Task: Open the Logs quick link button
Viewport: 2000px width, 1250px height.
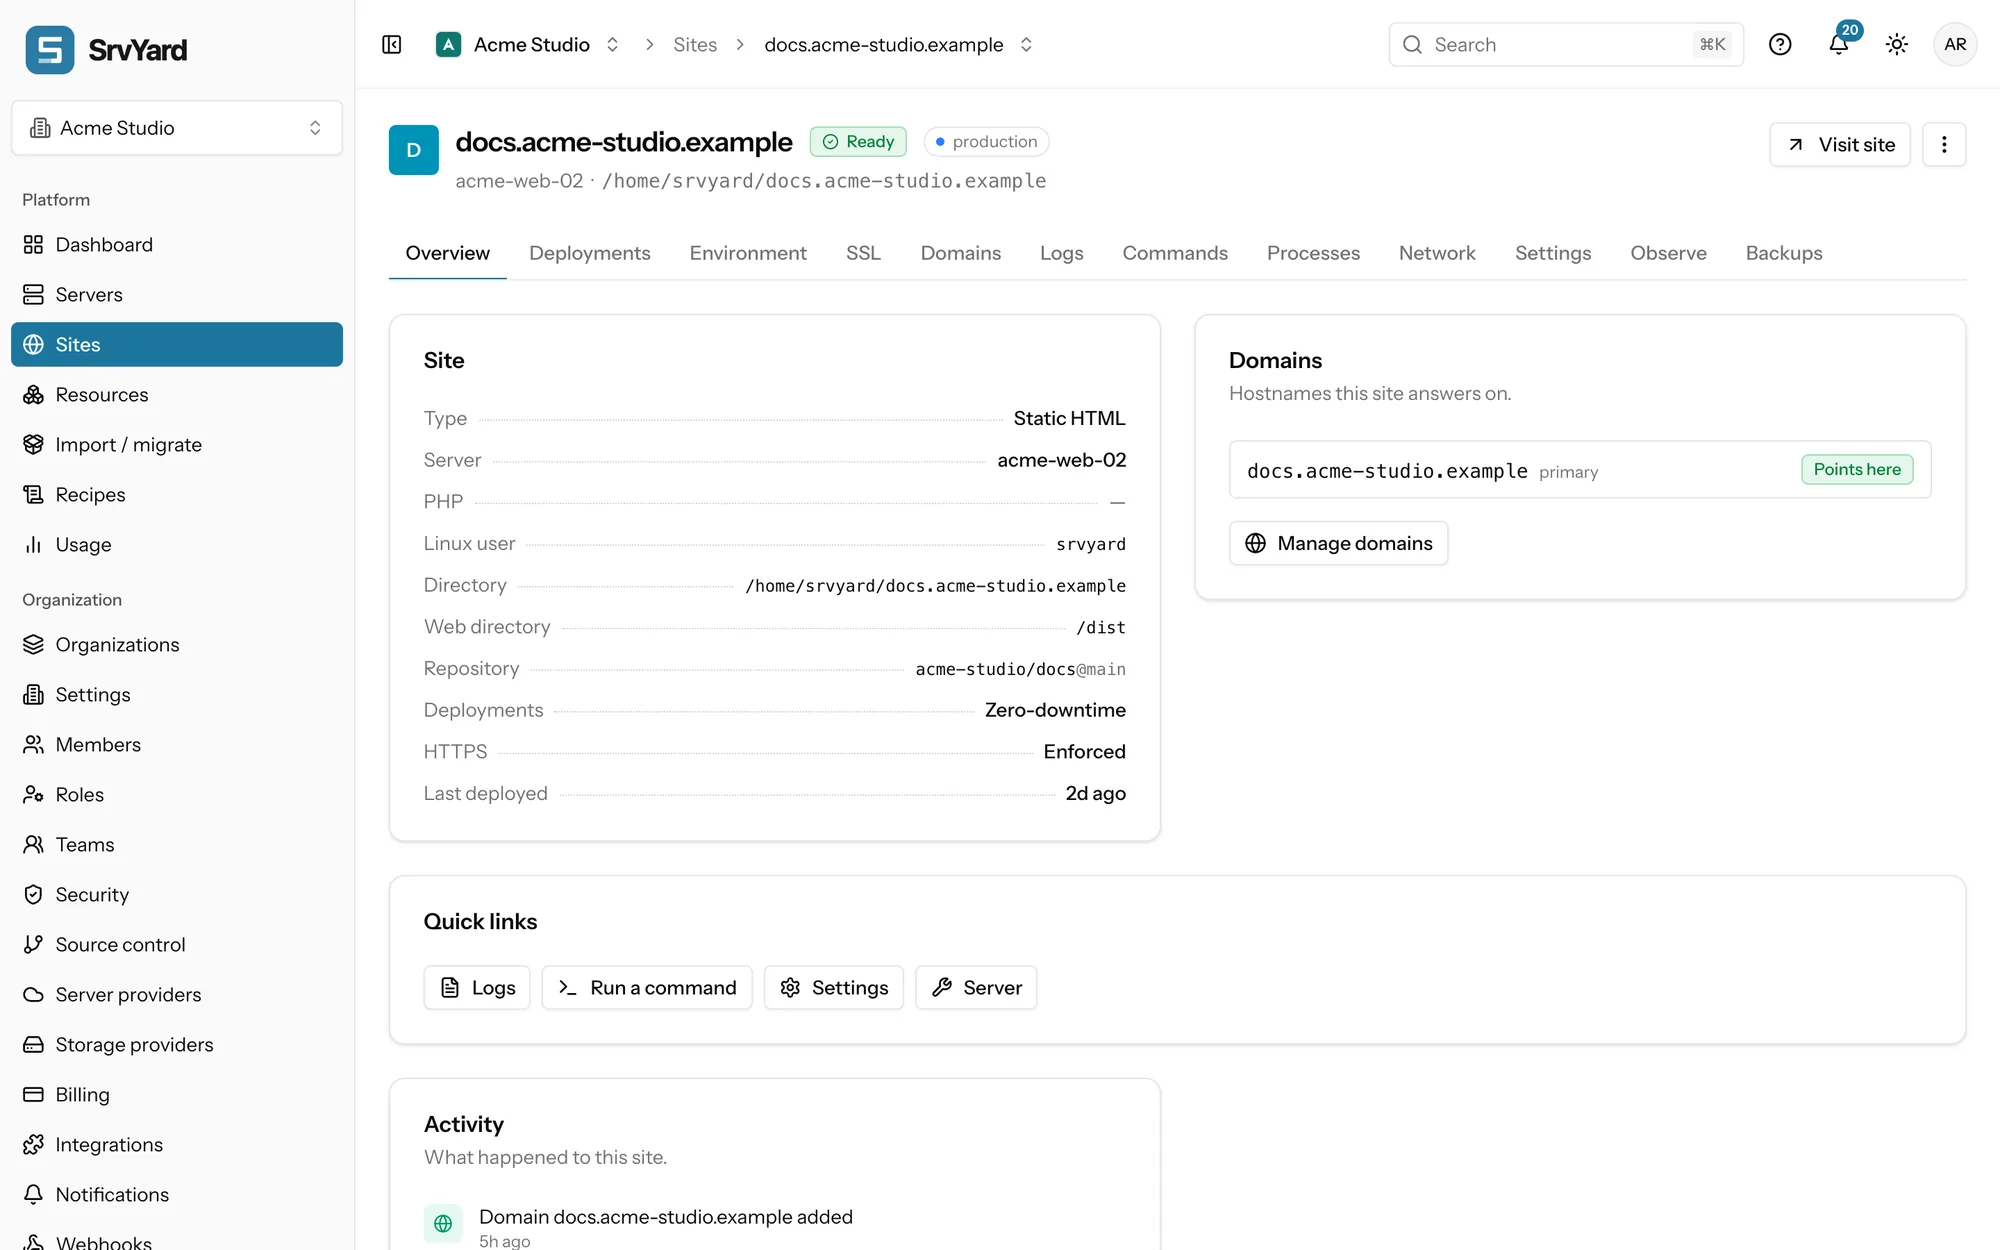Action: [x=477, y=988]
